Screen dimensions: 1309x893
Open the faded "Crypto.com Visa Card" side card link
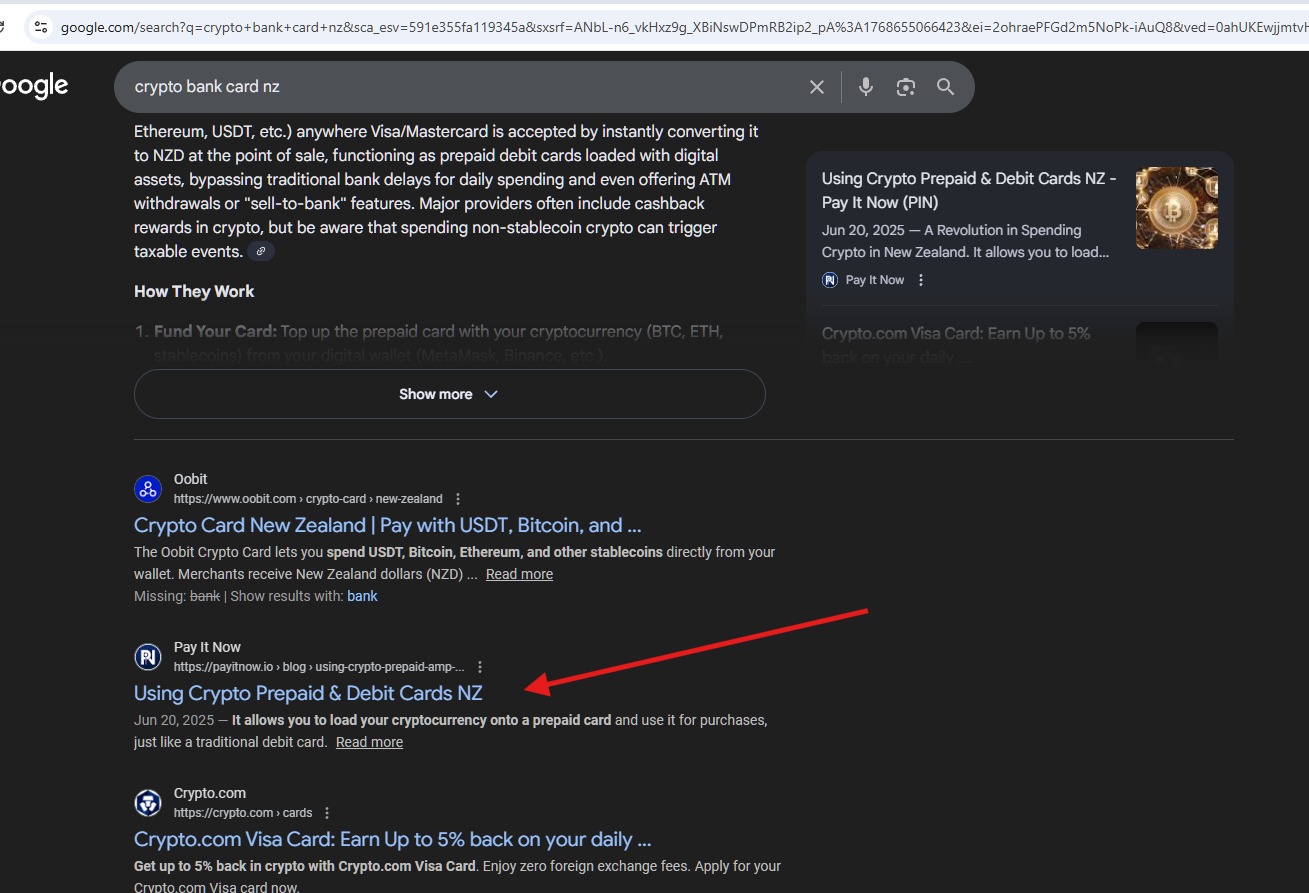pos(956,344)
